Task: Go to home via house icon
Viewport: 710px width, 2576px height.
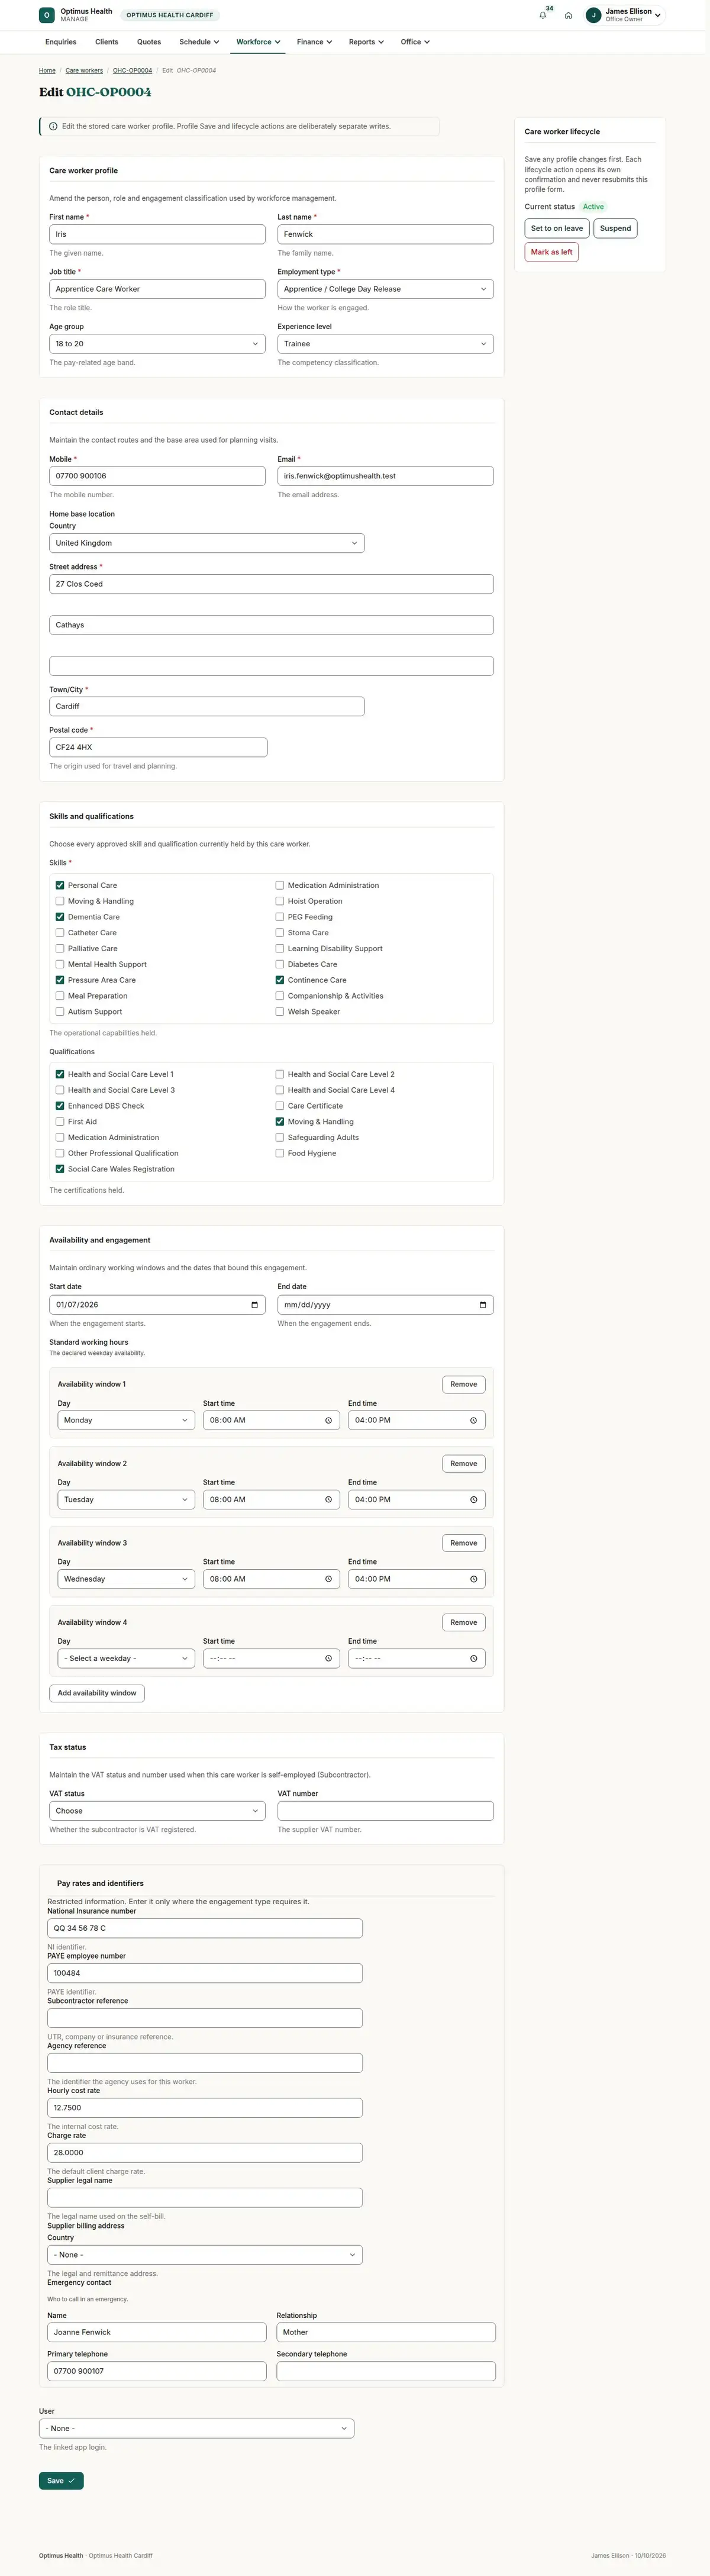Action: 568,15
